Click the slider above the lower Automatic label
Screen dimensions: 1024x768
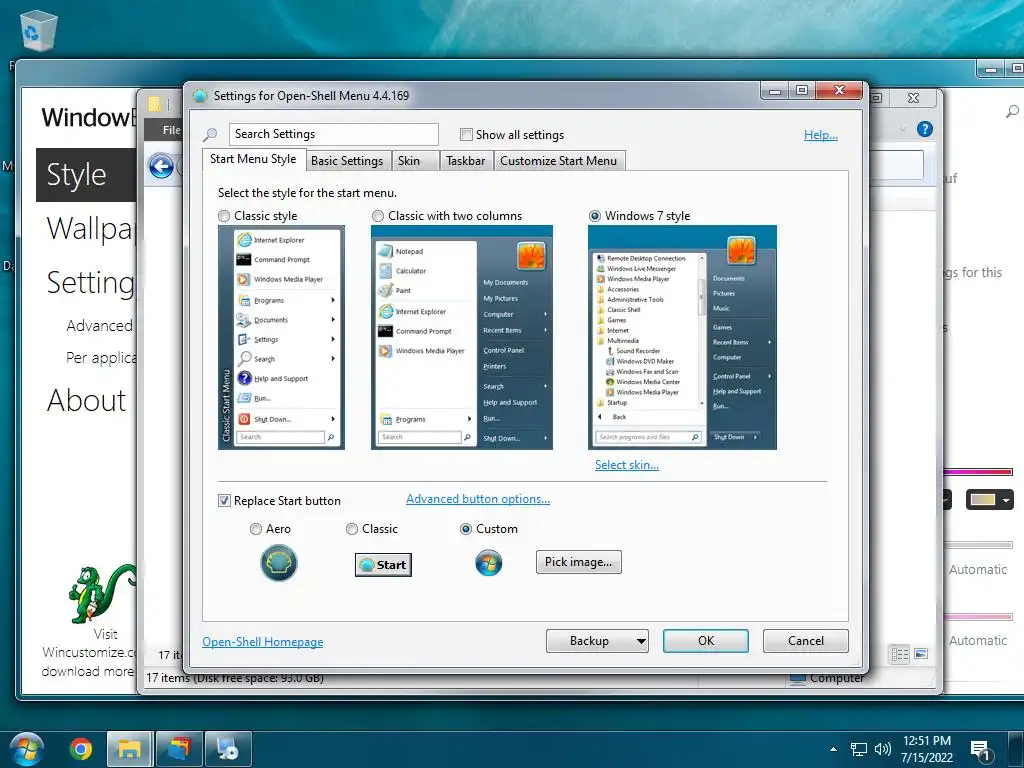(x=978, y=616)
